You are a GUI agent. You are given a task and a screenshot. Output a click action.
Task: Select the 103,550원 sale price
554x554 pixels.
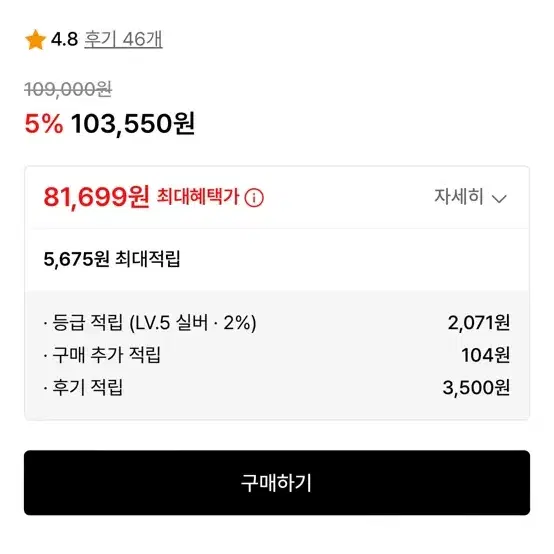click(x=133, y=124)
